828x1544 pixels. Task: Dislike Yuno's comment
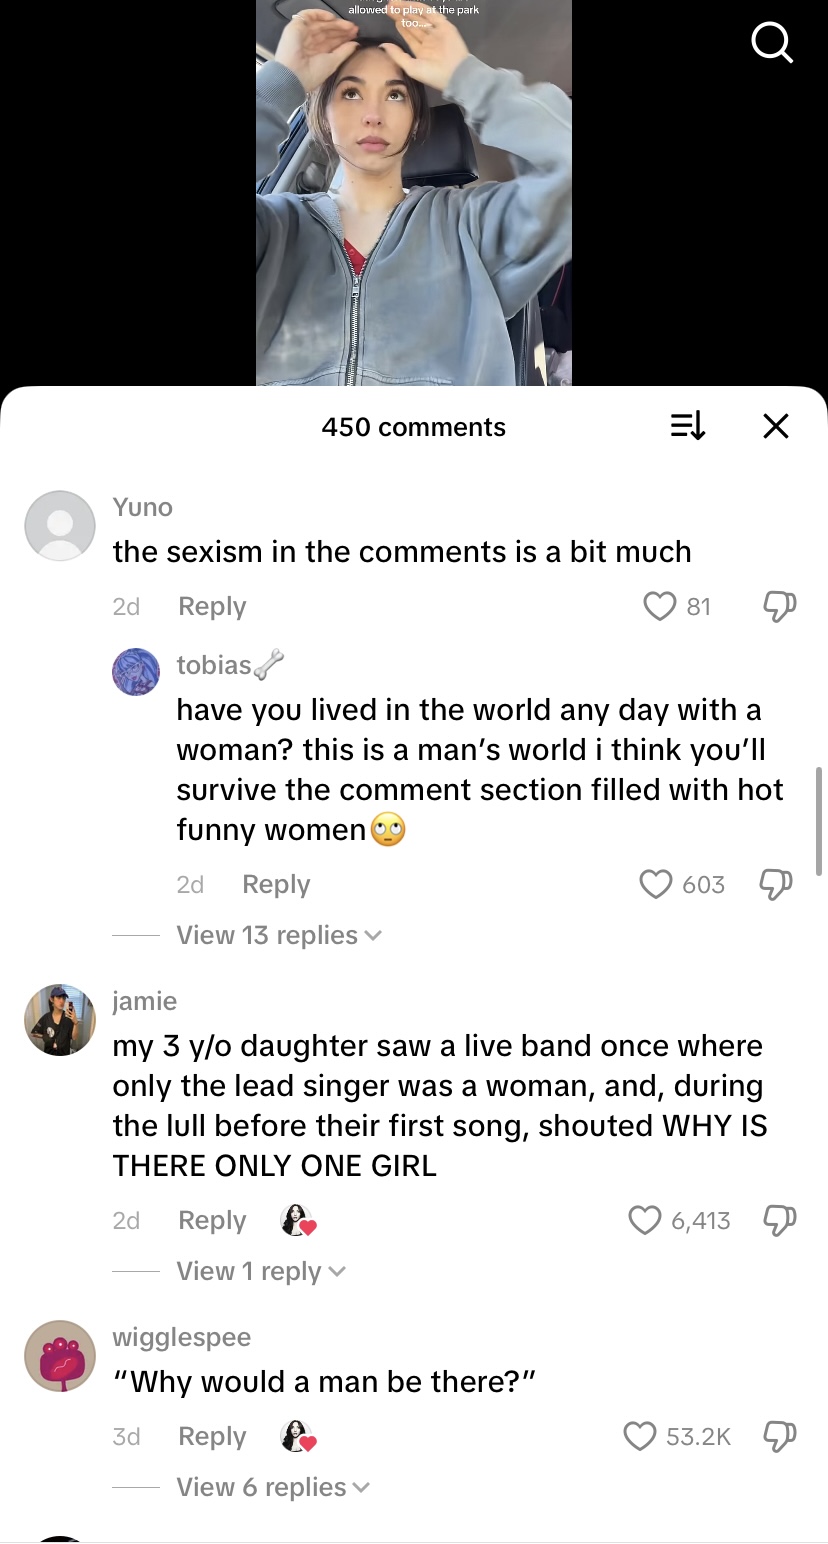779,606
